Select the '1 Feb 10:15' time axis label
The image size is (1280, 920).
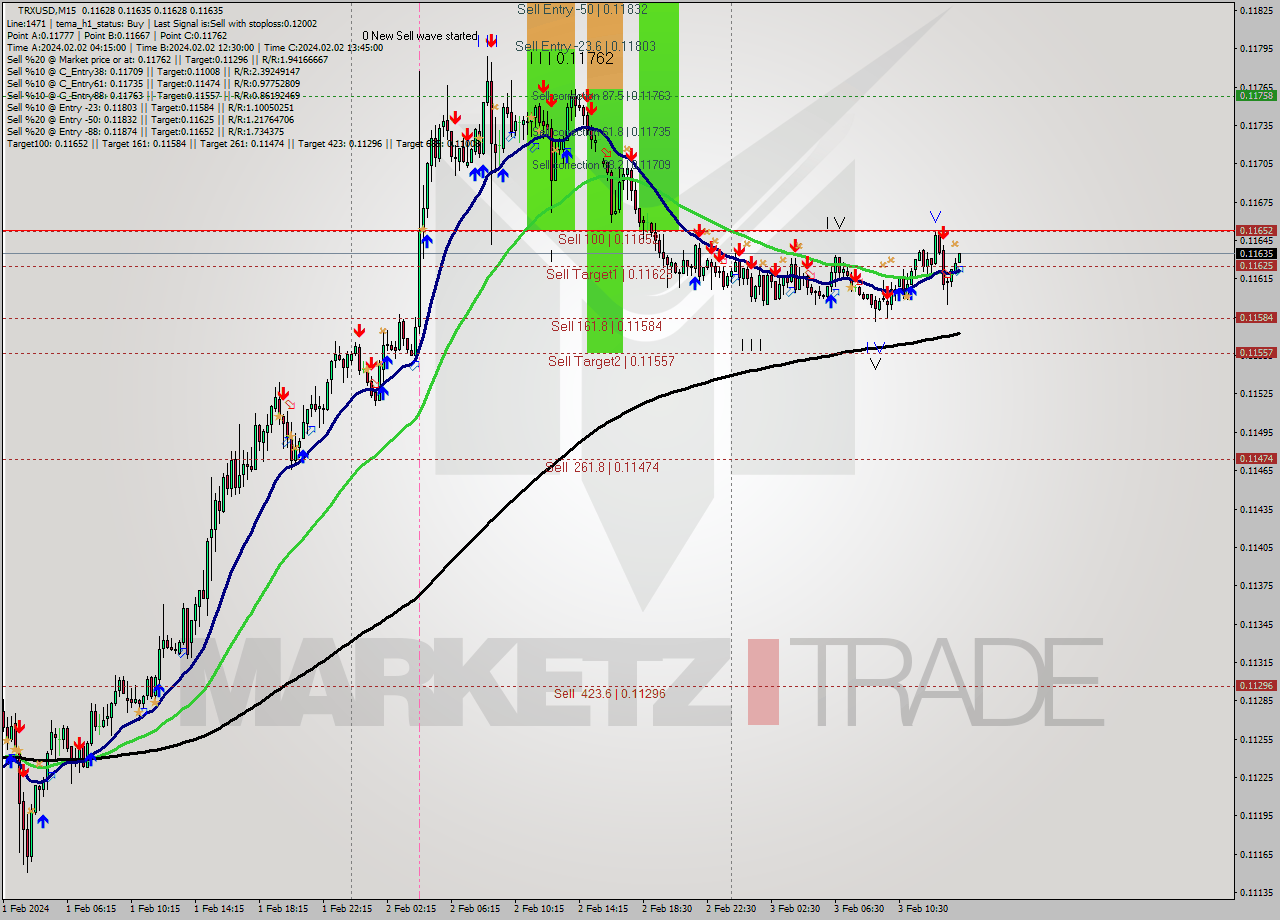coord(155,909)
